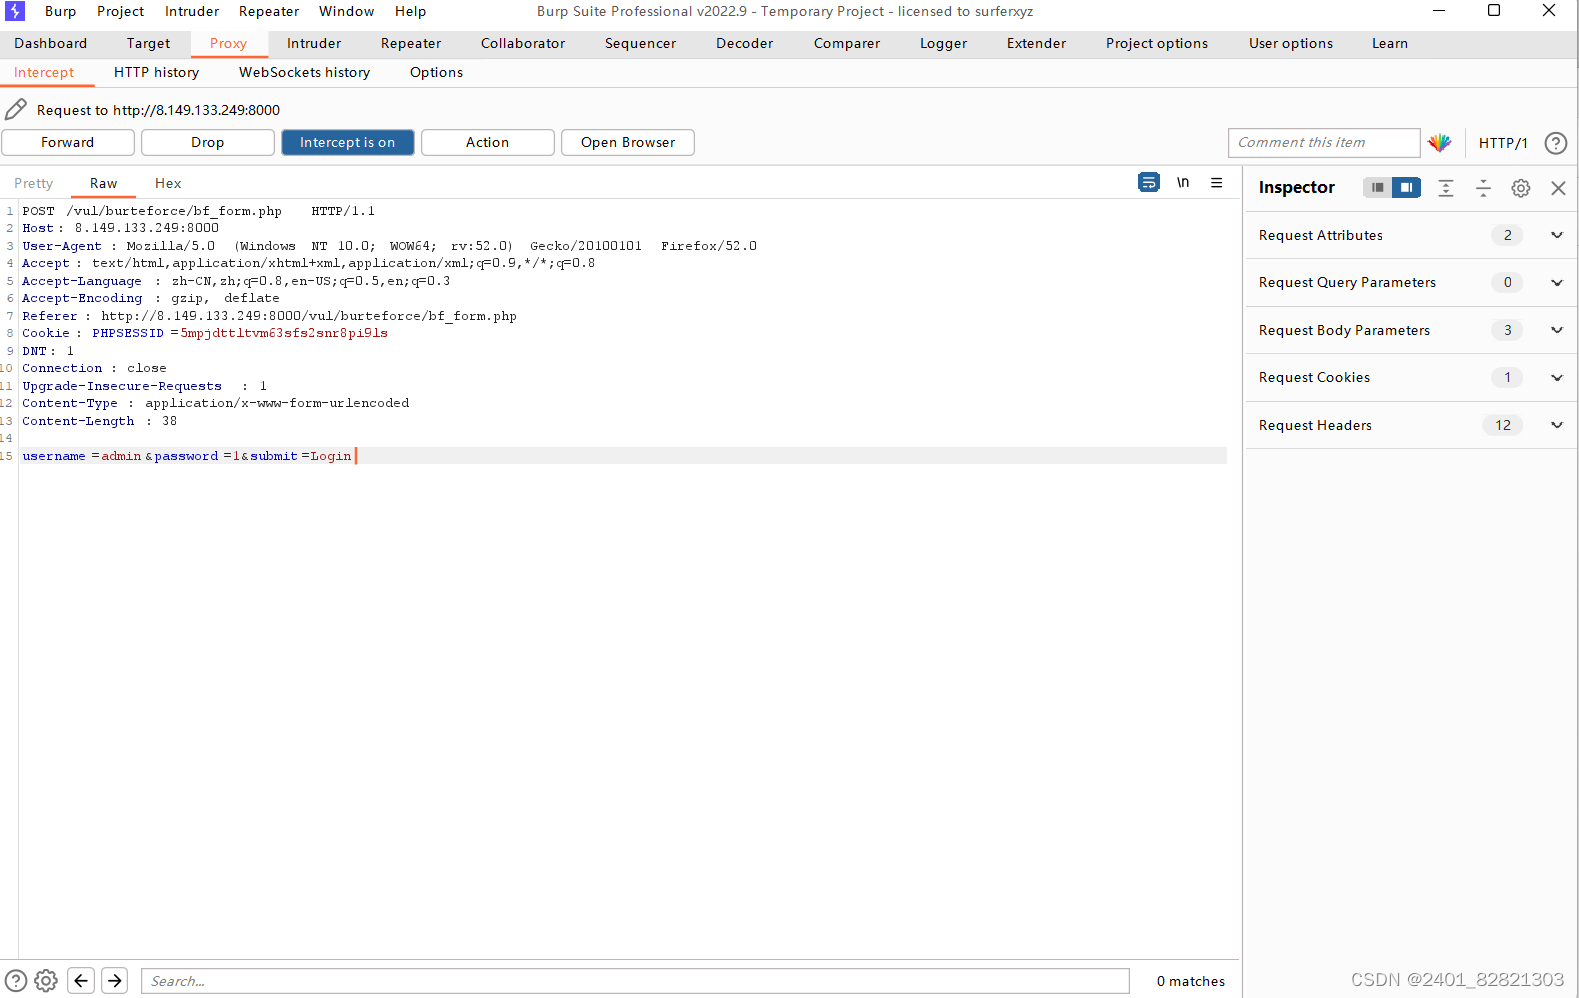Drop the intercepted request

pos(208,142)
